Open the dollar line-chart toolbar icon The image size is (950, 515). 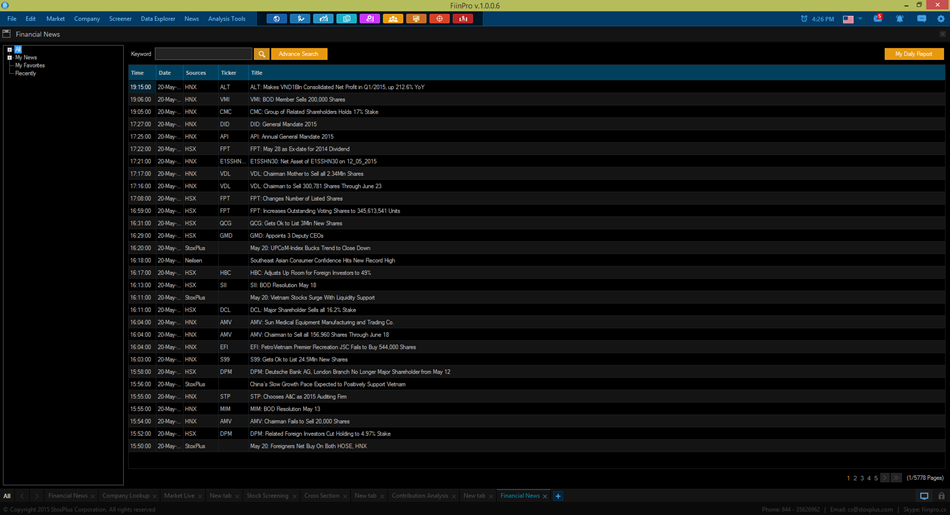pos(300,19)
